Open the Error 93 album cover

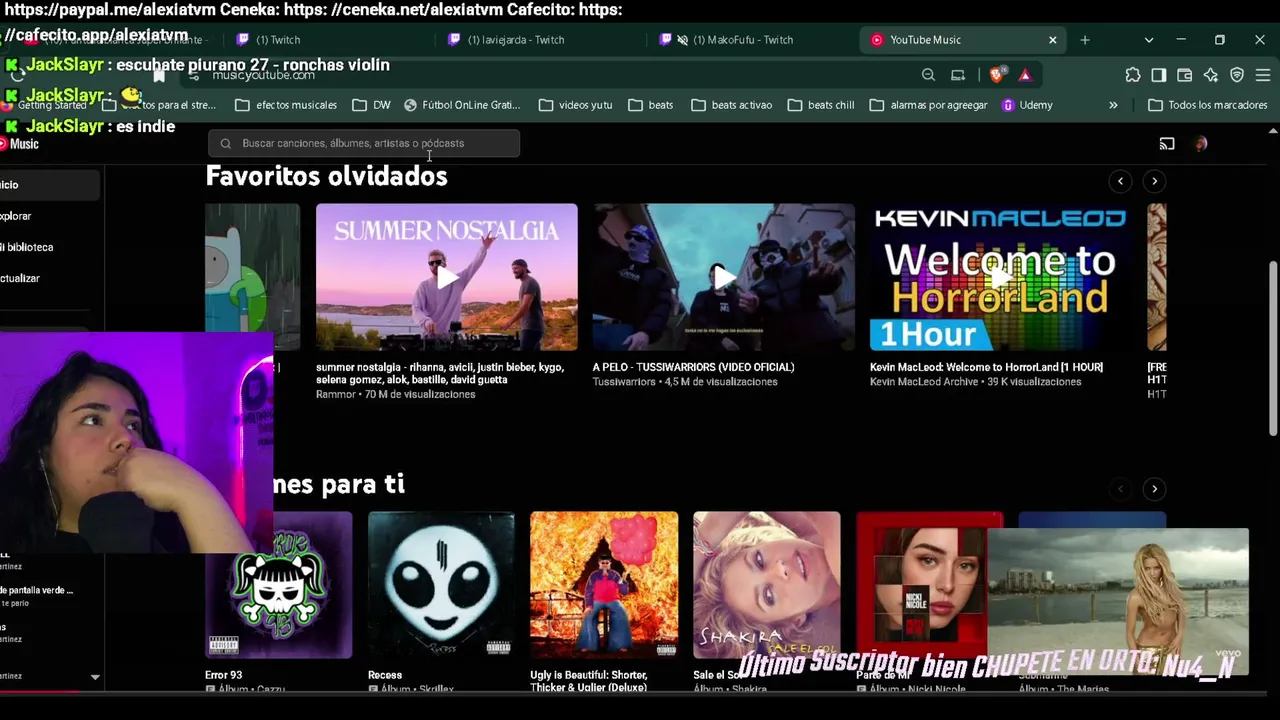tap(279, 585)
